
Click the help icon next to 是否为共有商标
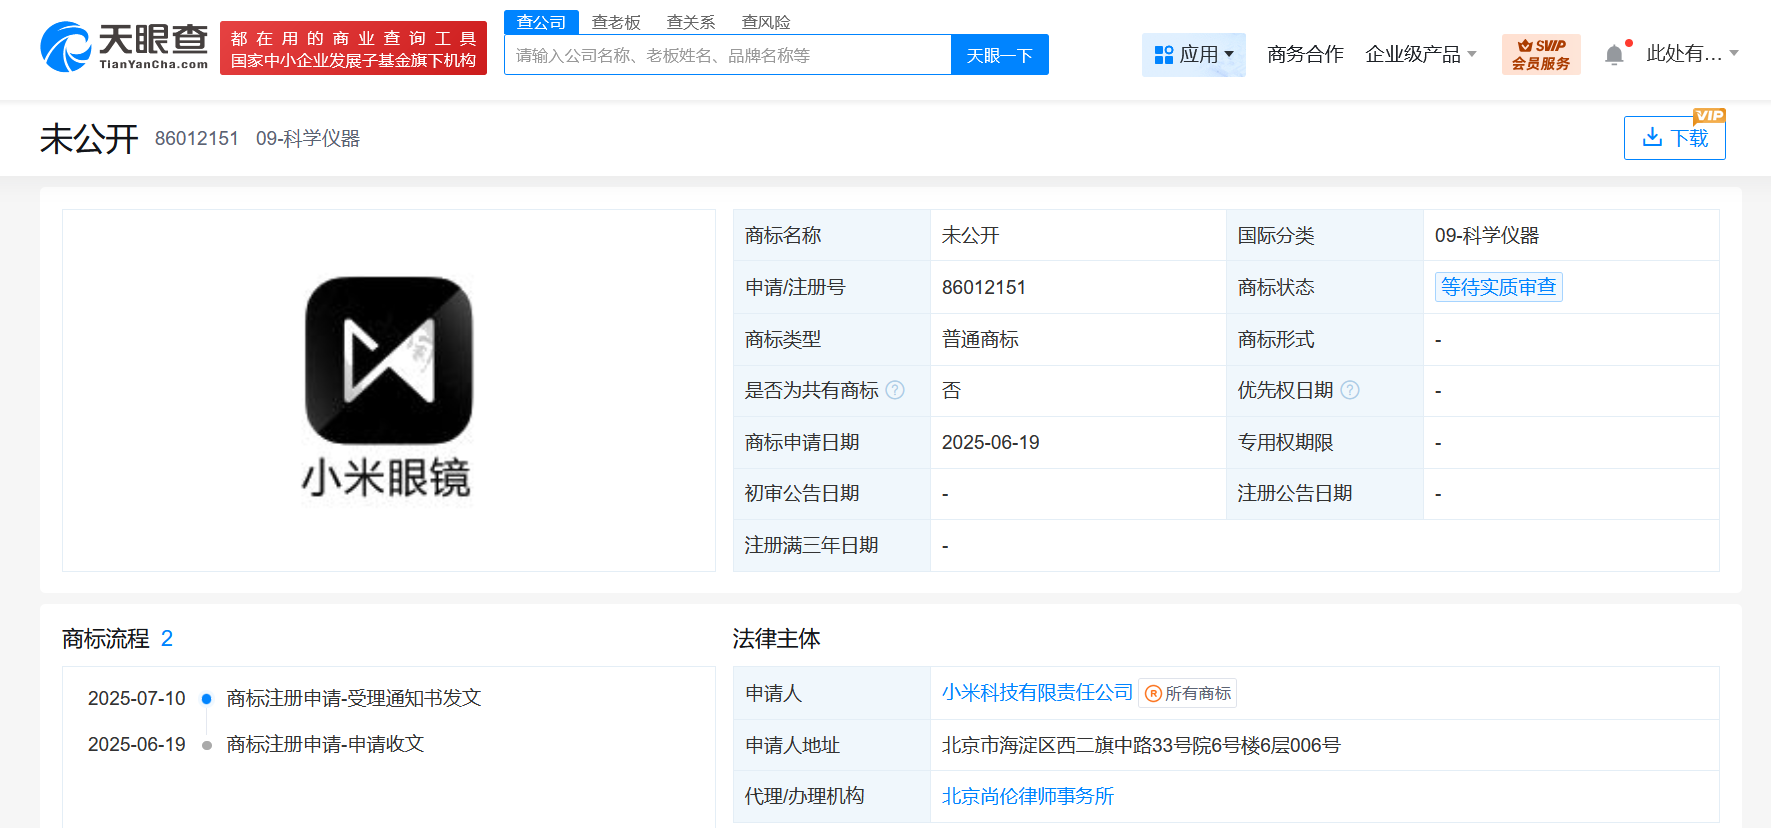point(895,390)
